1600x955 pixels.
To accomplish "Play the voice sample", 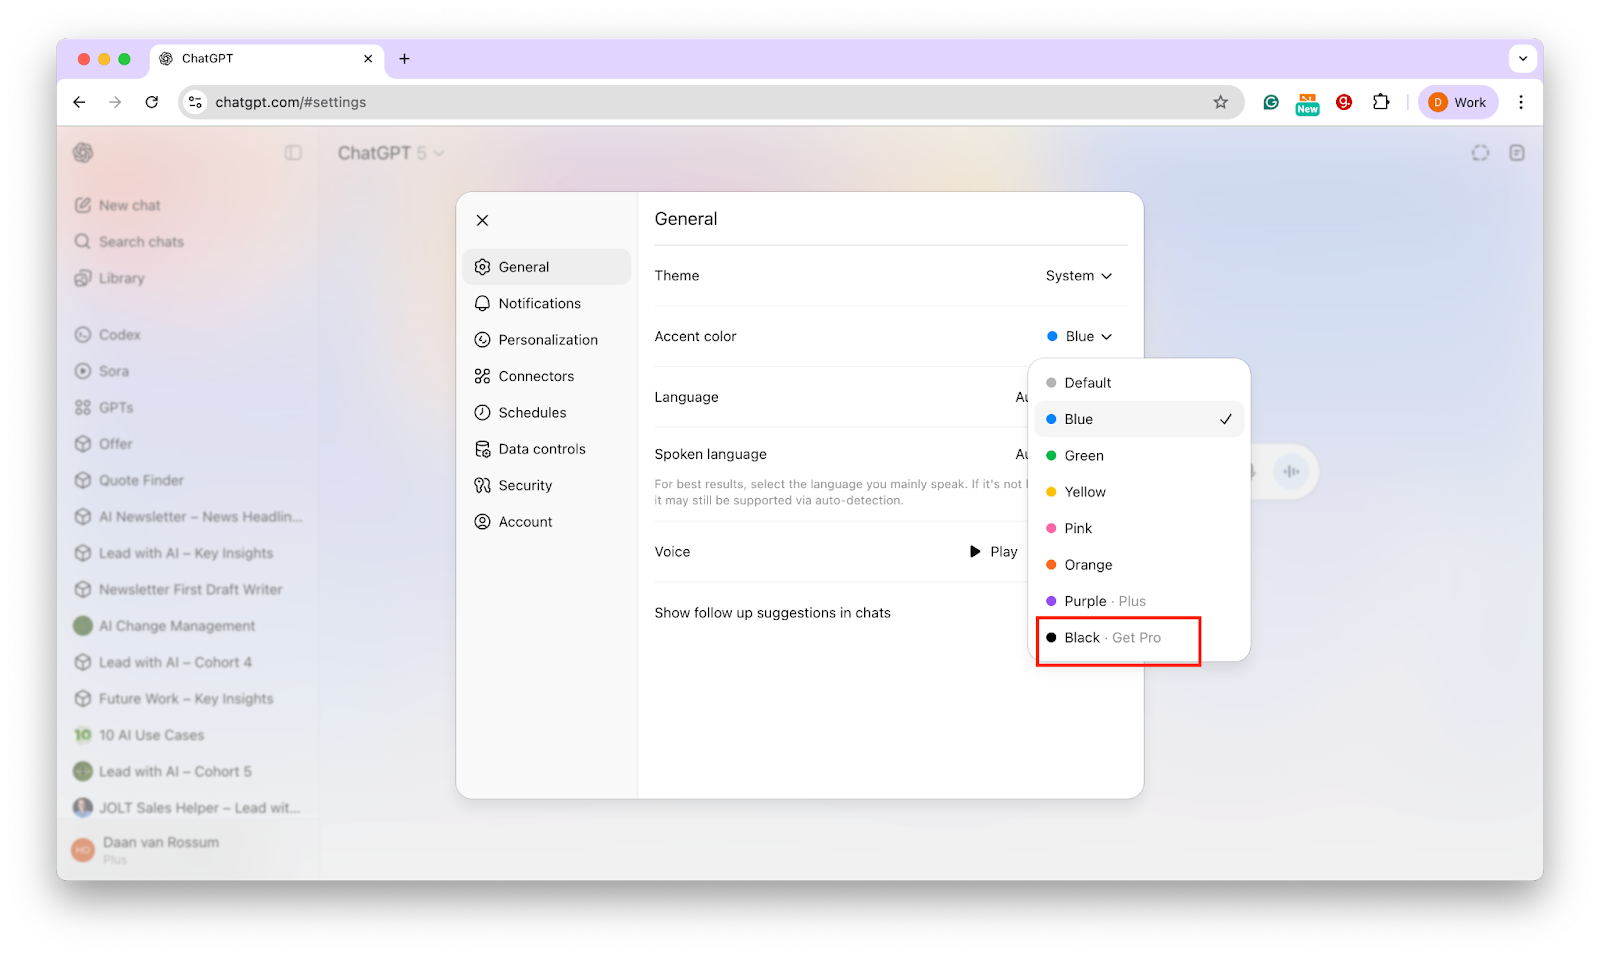I will pos(993,552).
